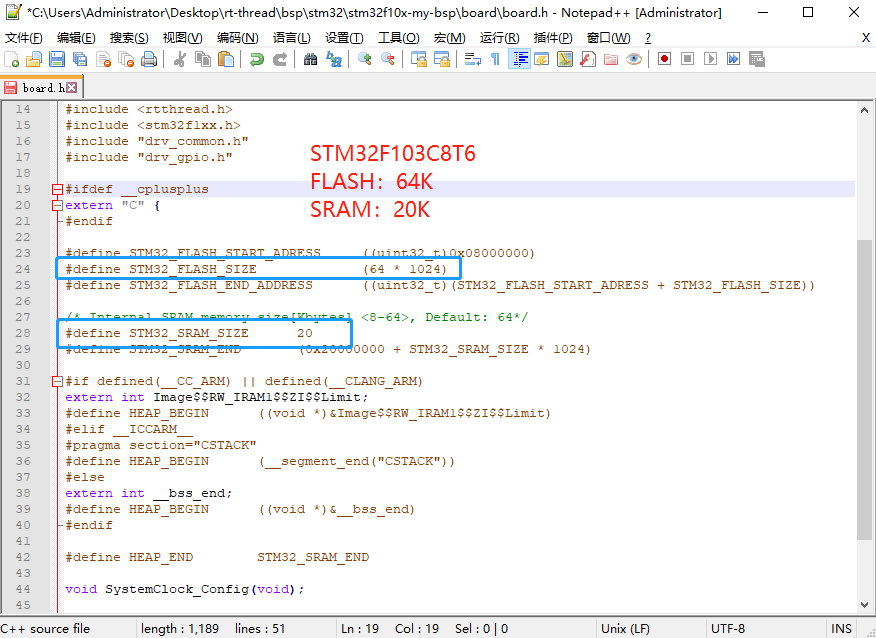
Task: Click the Zoom Out magnifier icon
Action: click(387, 59)
